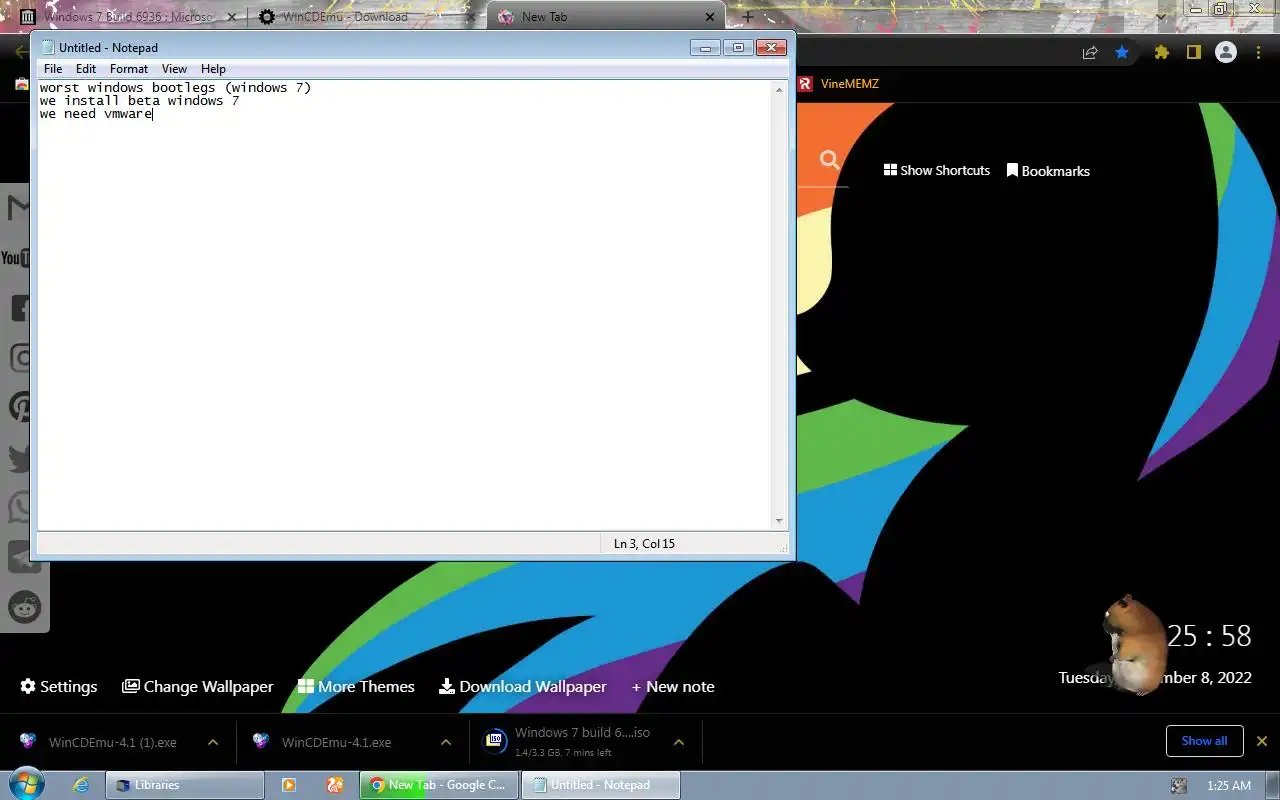Toggle the bookmark star in Chrome

[1122, 53]
